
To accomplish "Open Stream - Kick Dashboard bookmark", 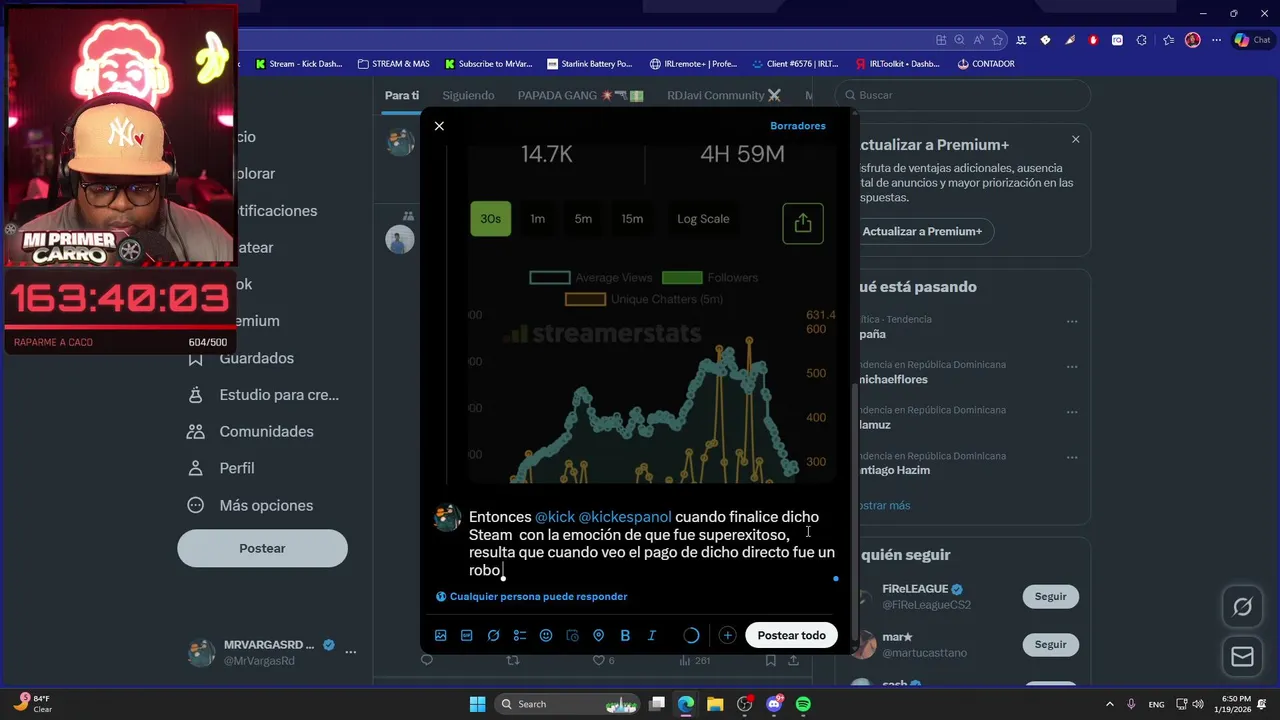I will [x=299, y=64].
